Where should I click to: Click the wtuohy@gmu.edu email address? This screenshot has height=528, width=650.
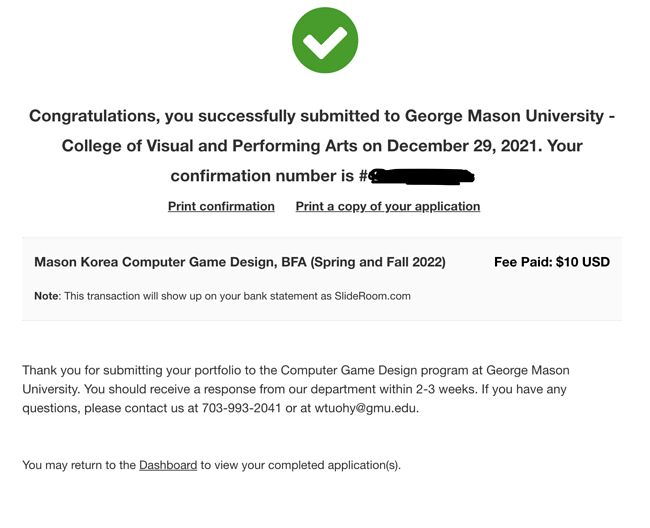pos(366,408)
